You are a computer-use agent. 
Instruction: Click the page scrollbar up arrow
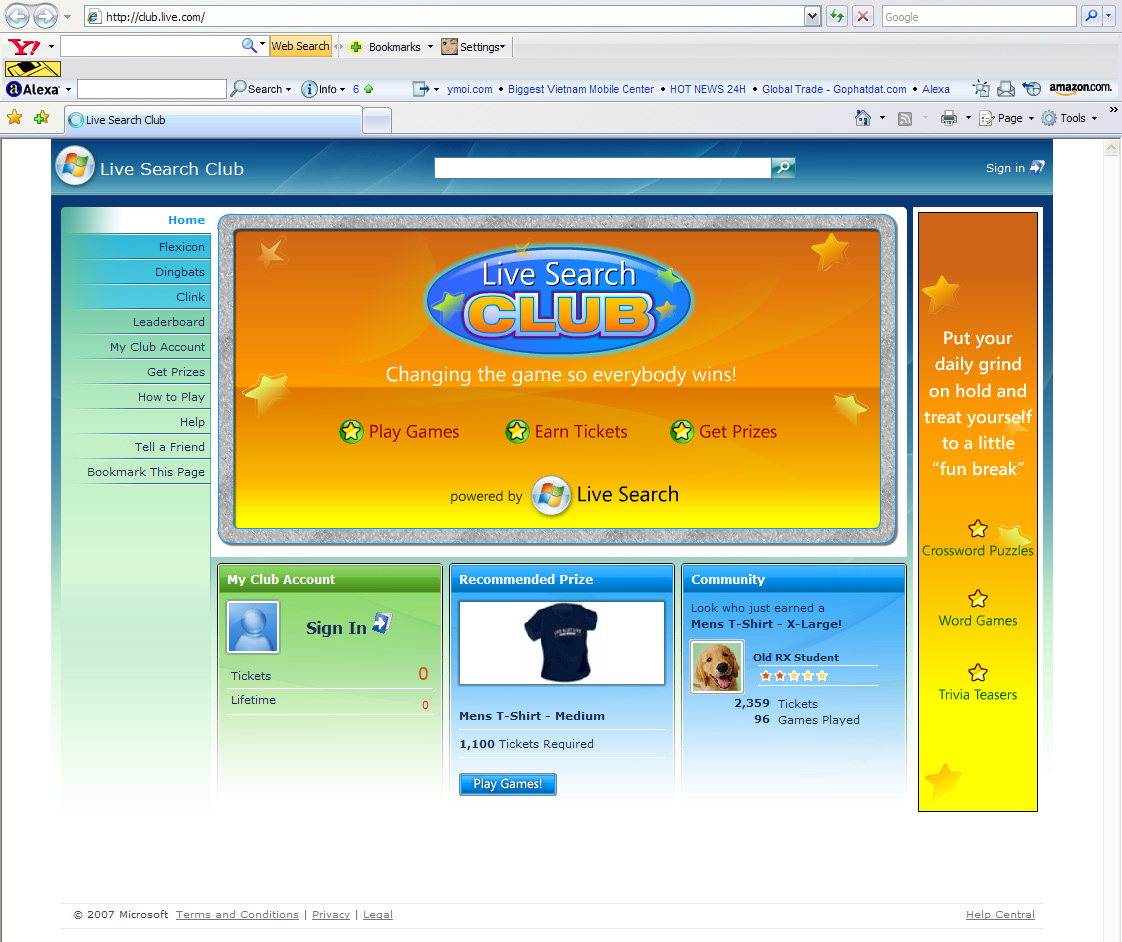[1112, 148]
